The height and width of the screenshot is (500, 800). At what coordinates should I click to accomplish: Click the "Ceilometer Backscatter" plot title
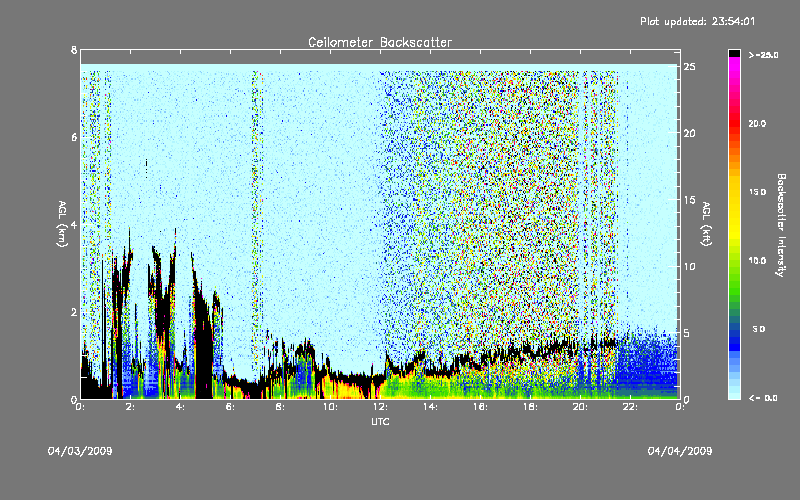[x=380, y=42]
